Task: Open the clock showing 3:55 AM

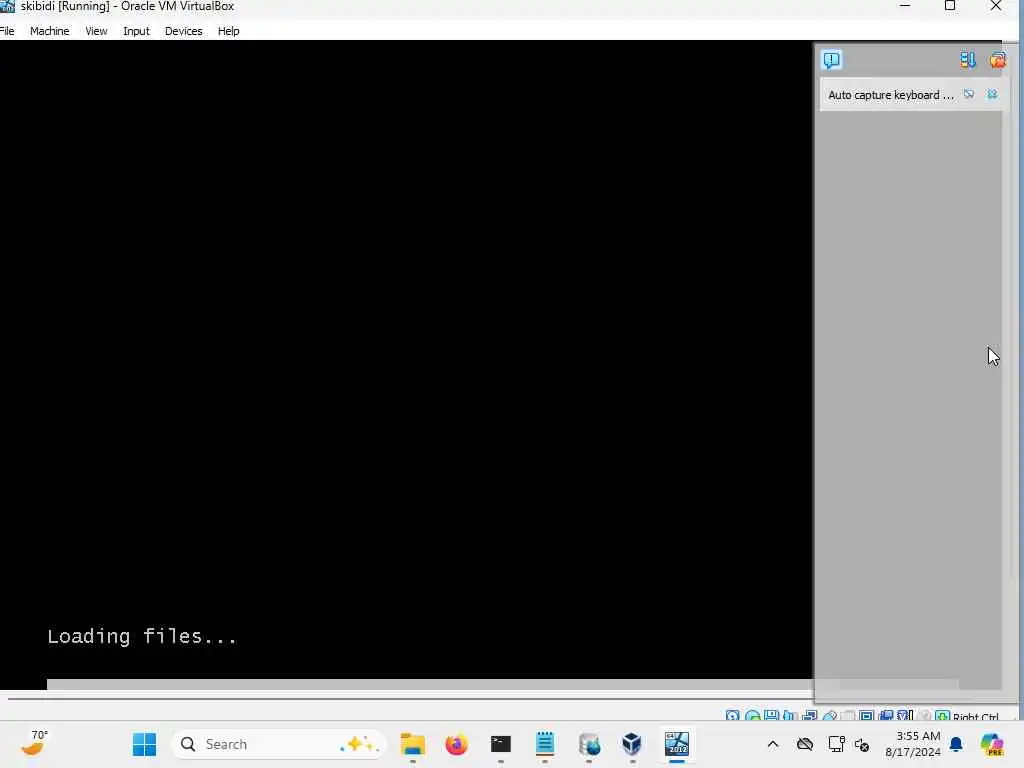Action: pyautogui.click(x=913, y=744)
